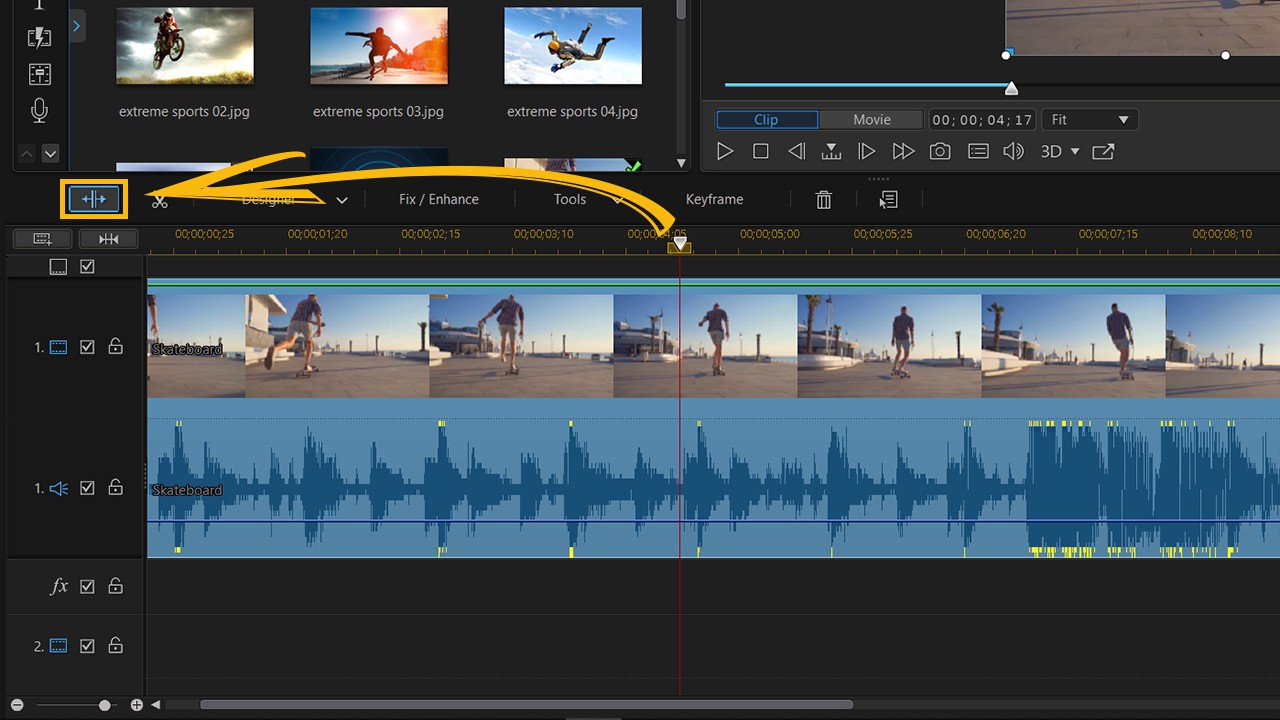Step to the previous frame
Viewport: 1280px width, 720px height.
[x=796, y=151]
